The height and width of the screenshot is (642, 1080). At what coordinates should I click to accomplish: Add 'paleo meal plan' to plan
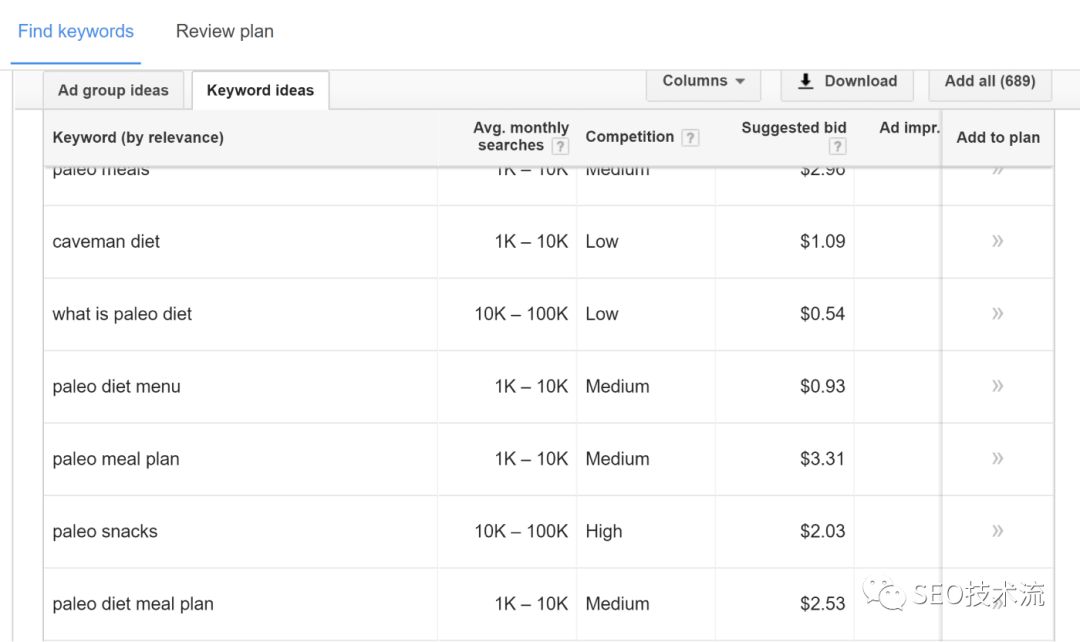tap(997, 459)
